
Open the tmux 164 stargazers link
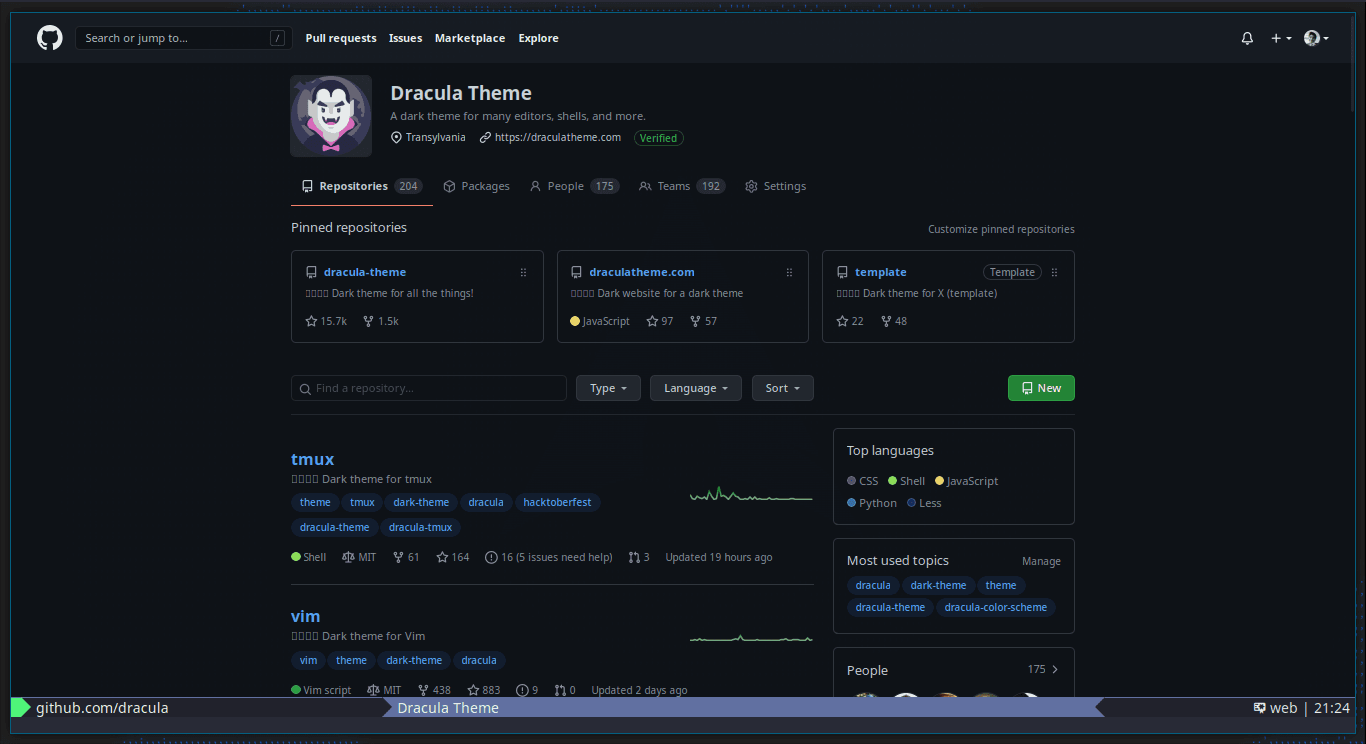(x=453, y=557)
